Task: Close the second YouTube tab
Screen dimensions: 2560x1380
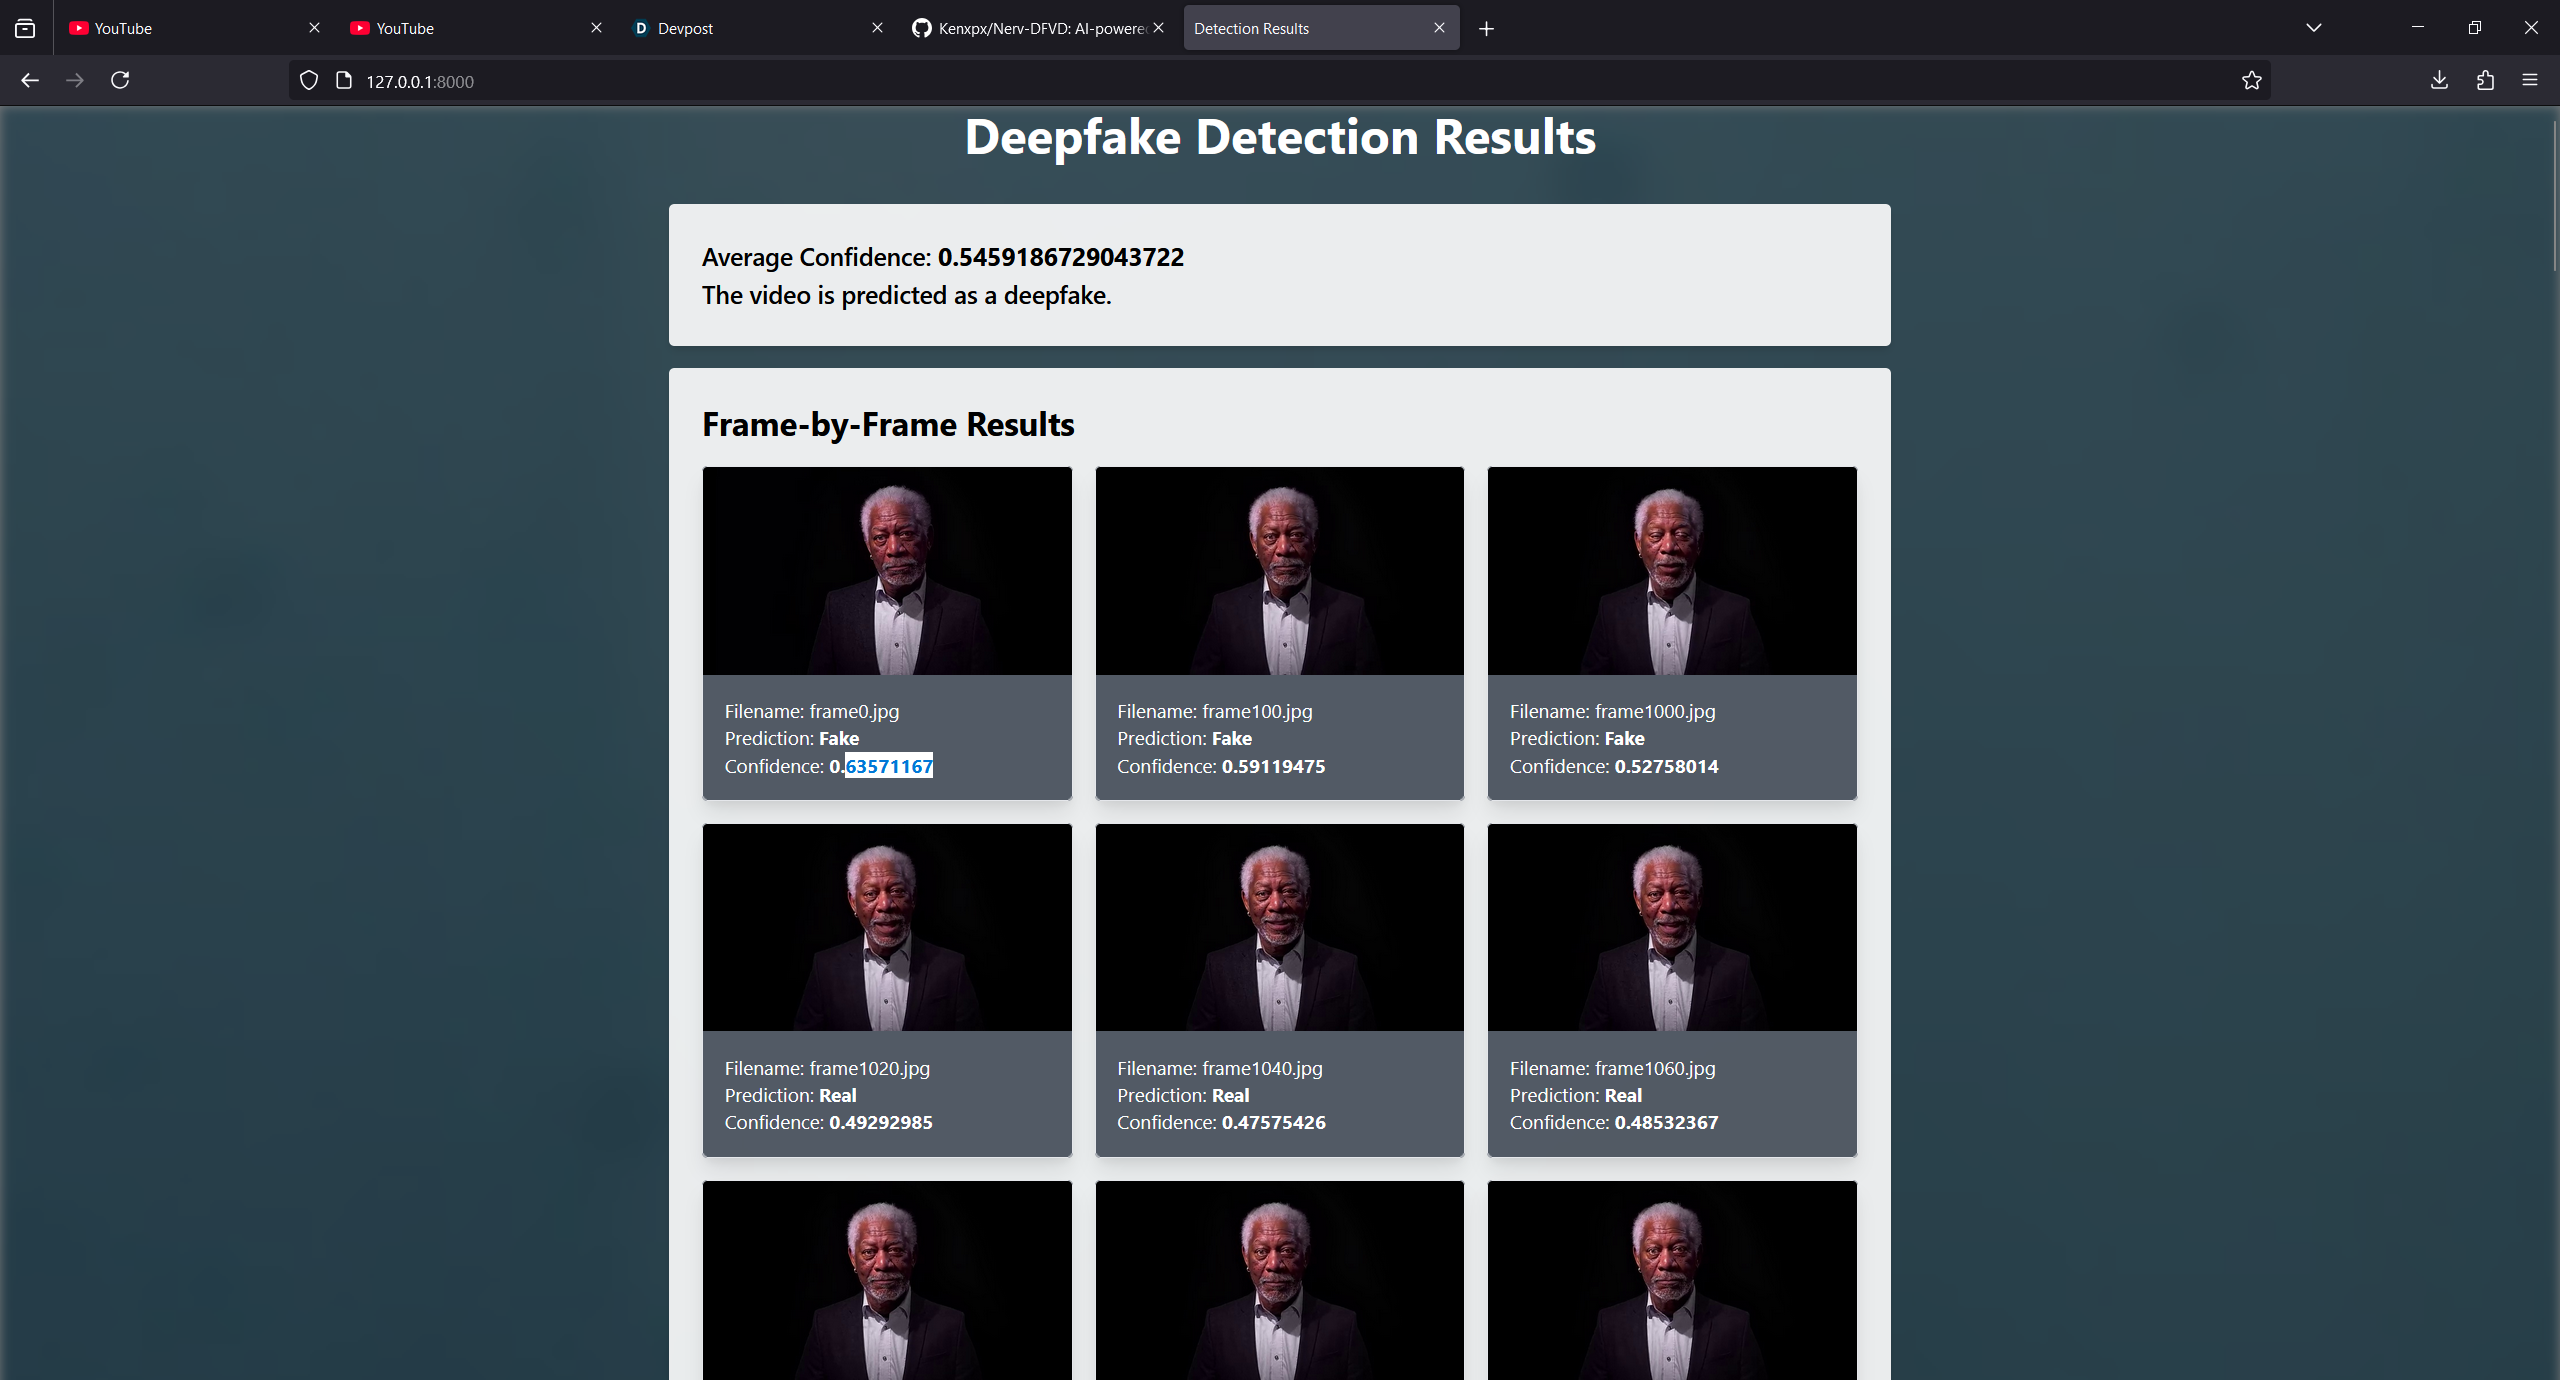Action: pyautogui.click(x=596, y=28)
